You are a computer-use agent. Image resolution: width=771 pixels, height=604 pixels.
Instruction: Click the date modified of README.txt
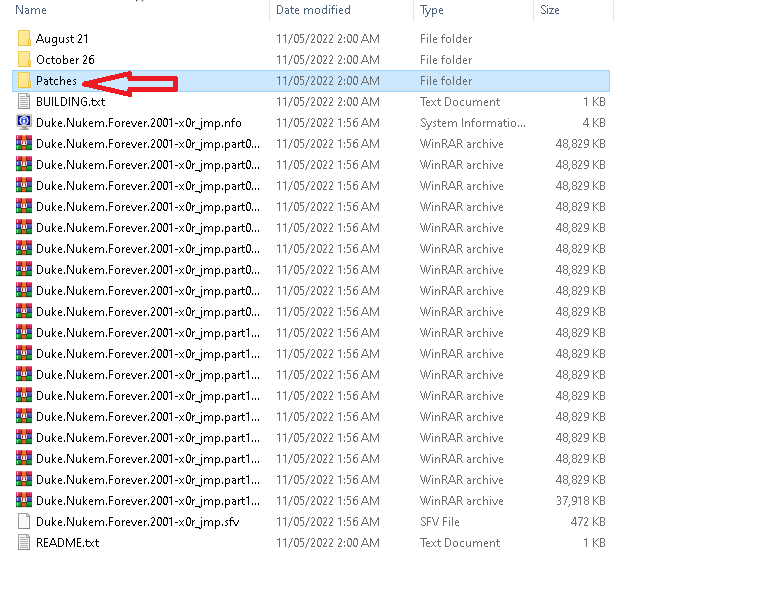[327, 543]
